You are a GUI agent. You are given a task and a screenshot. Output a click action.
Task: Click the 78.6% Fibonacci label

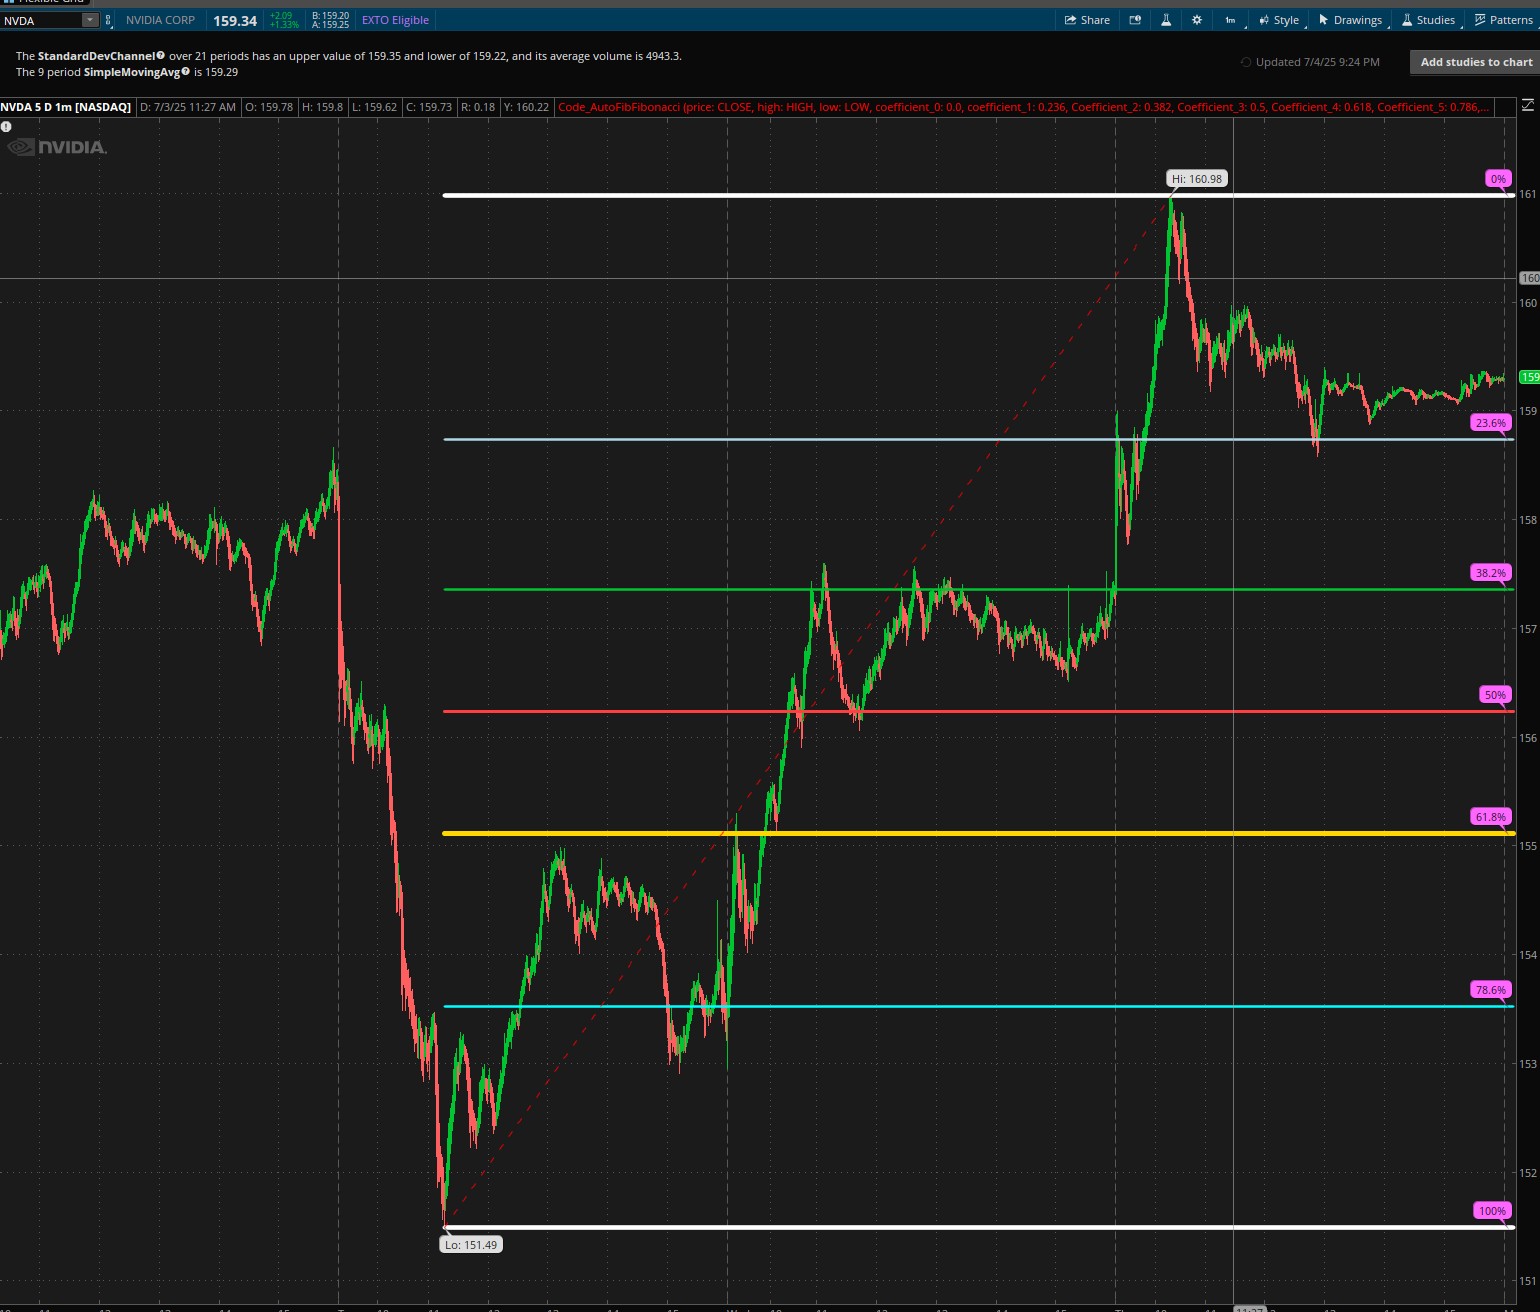1490,990
